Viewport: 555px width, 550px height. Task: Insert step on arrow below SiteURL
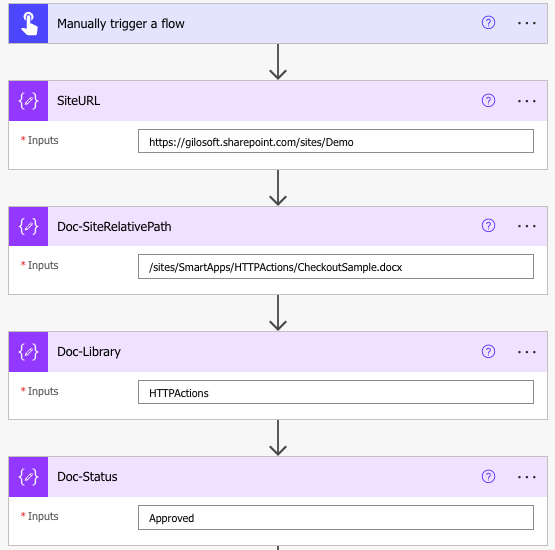(278, 188)
